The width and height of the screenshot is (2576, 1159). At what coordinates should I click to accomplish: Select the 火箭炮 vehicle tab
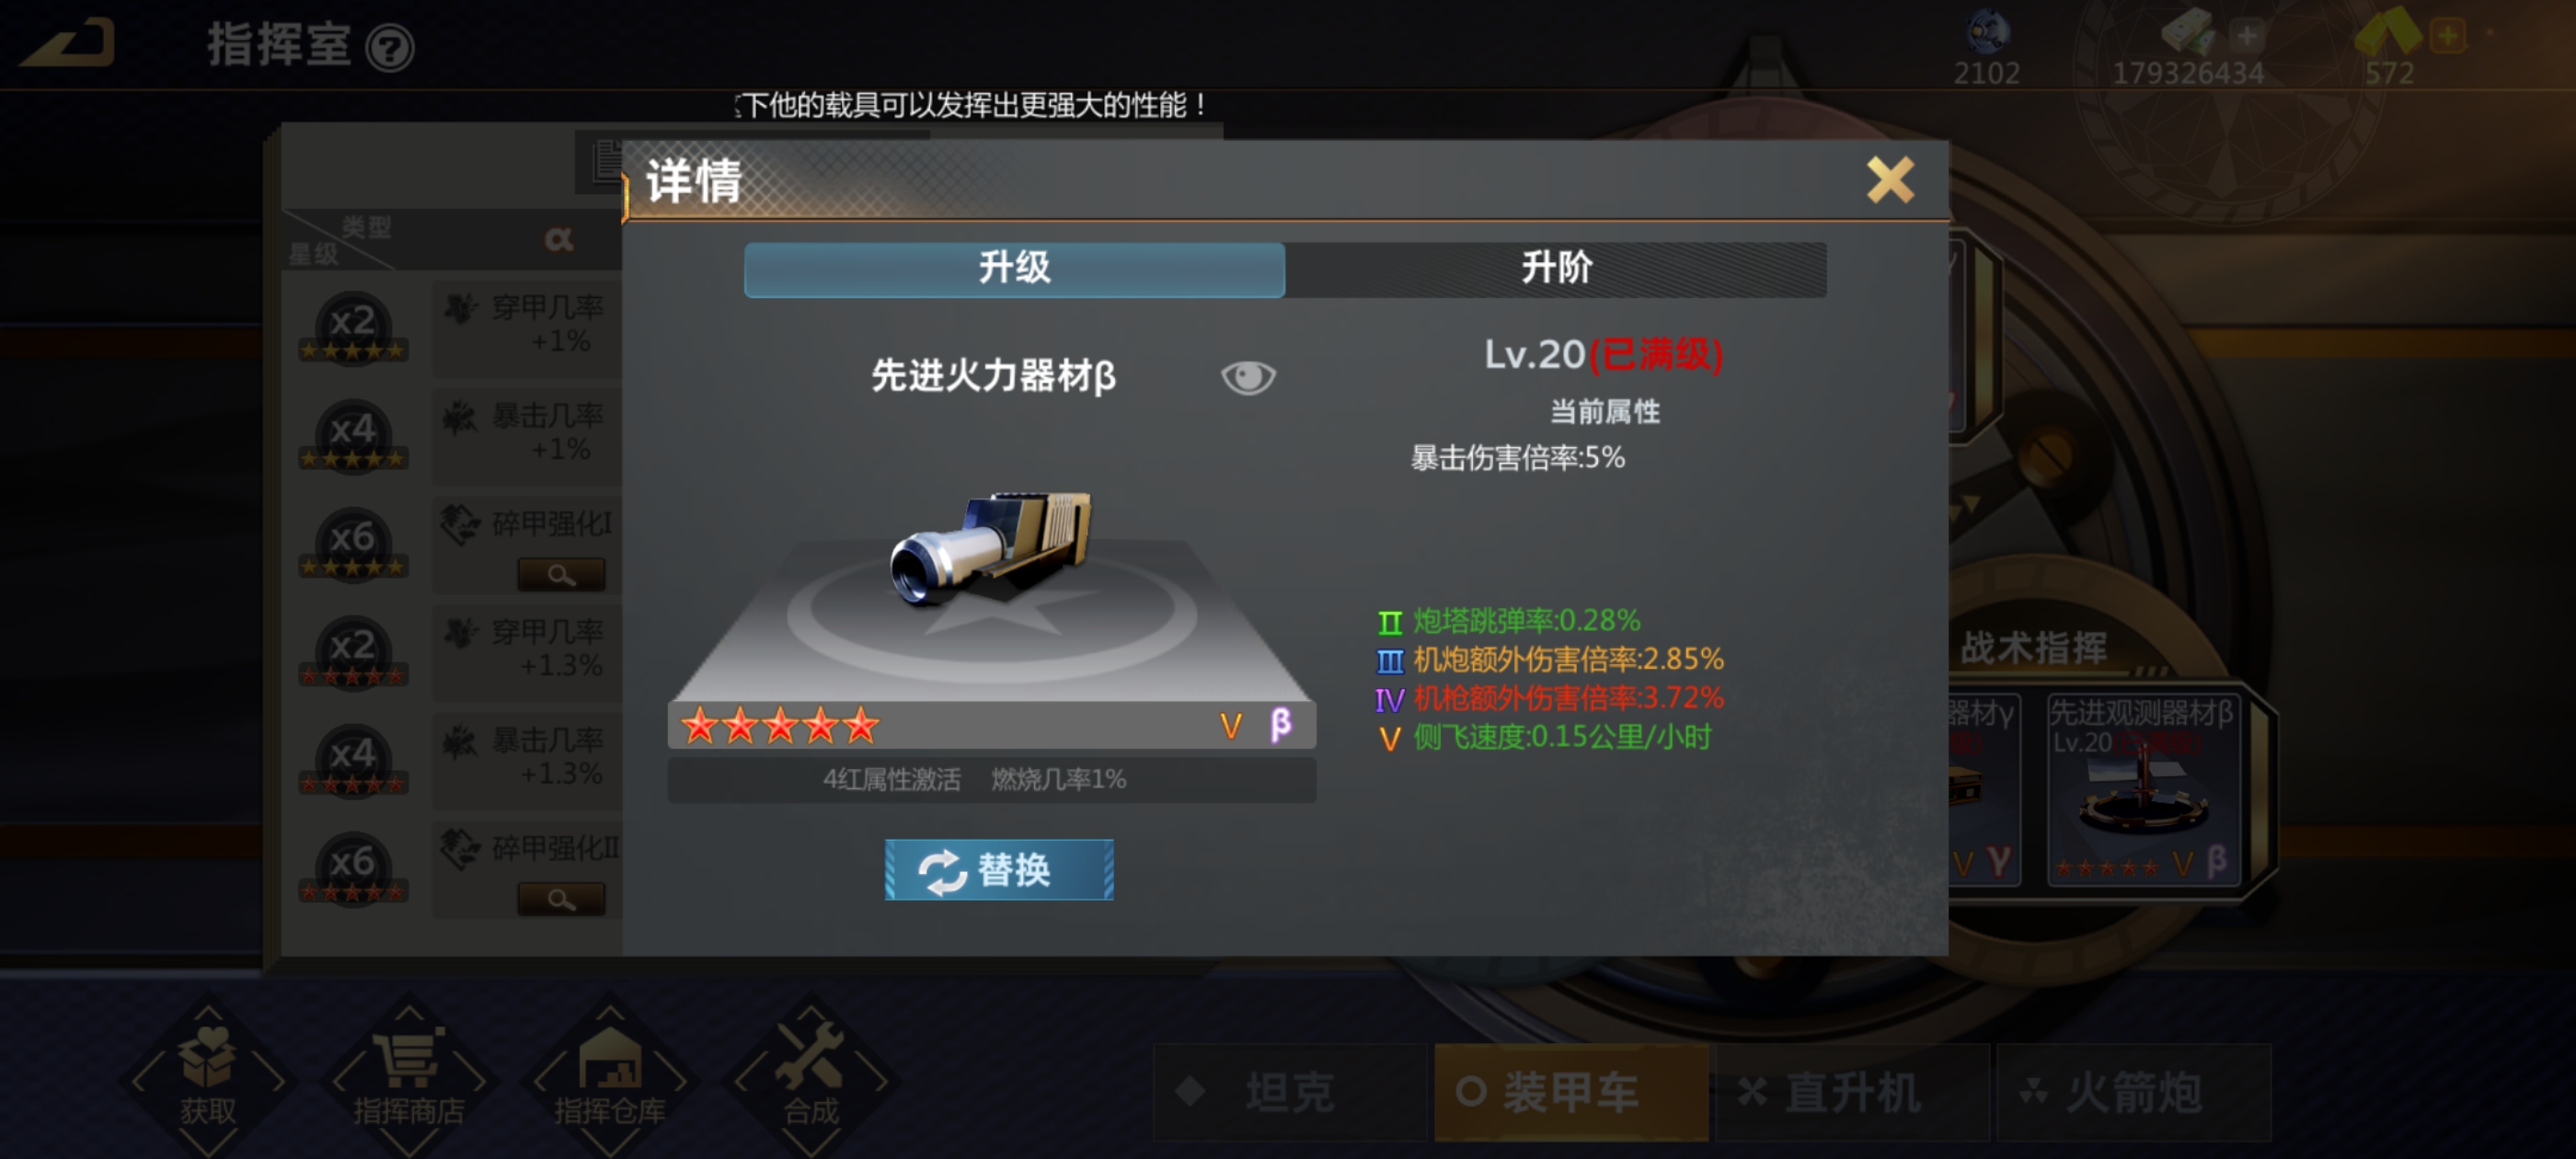[2134, 1092]
